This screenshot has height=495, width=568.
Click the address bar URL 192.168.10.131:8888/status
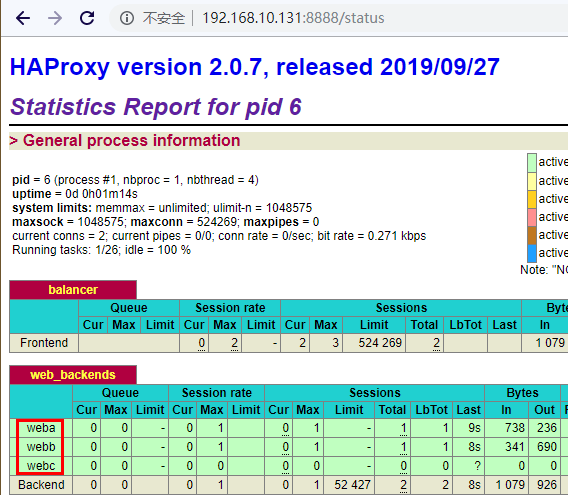click(x=293, y=18)
